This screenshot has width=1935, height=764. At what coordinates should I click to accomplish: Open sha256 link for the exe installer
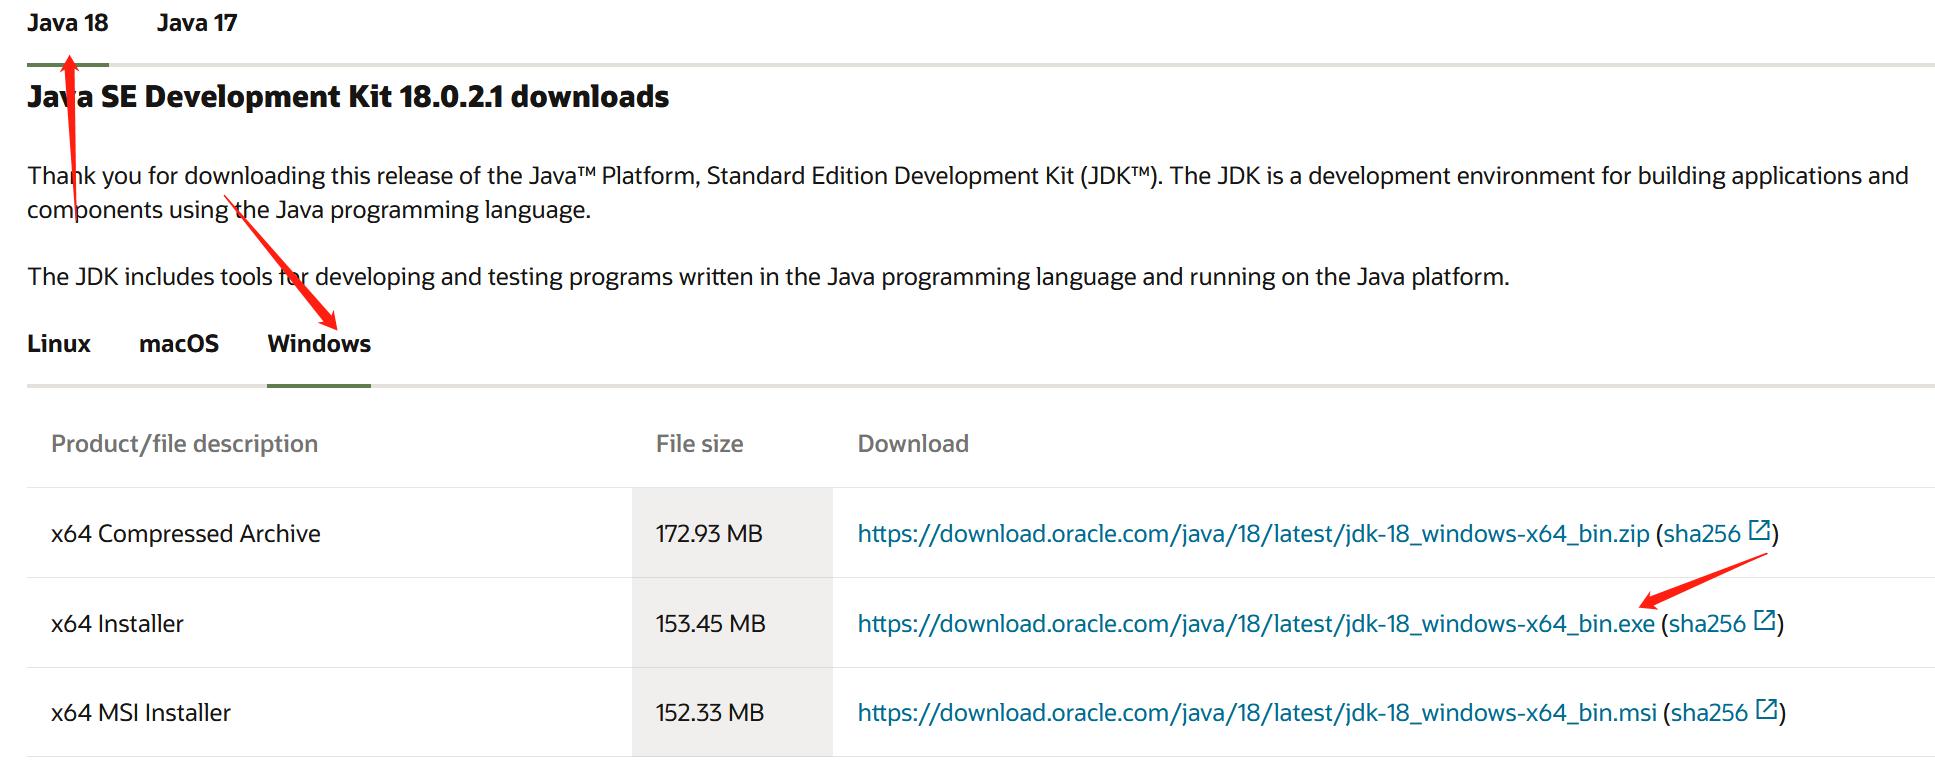(1707, 624)
